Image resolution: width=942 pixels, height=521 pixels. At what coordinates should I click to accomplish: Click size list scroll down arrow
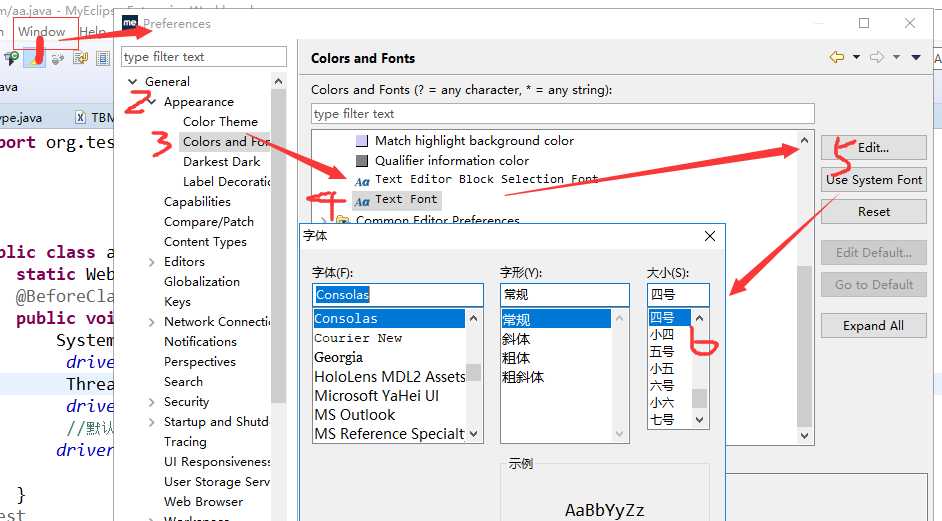click(x=699, y=420)
